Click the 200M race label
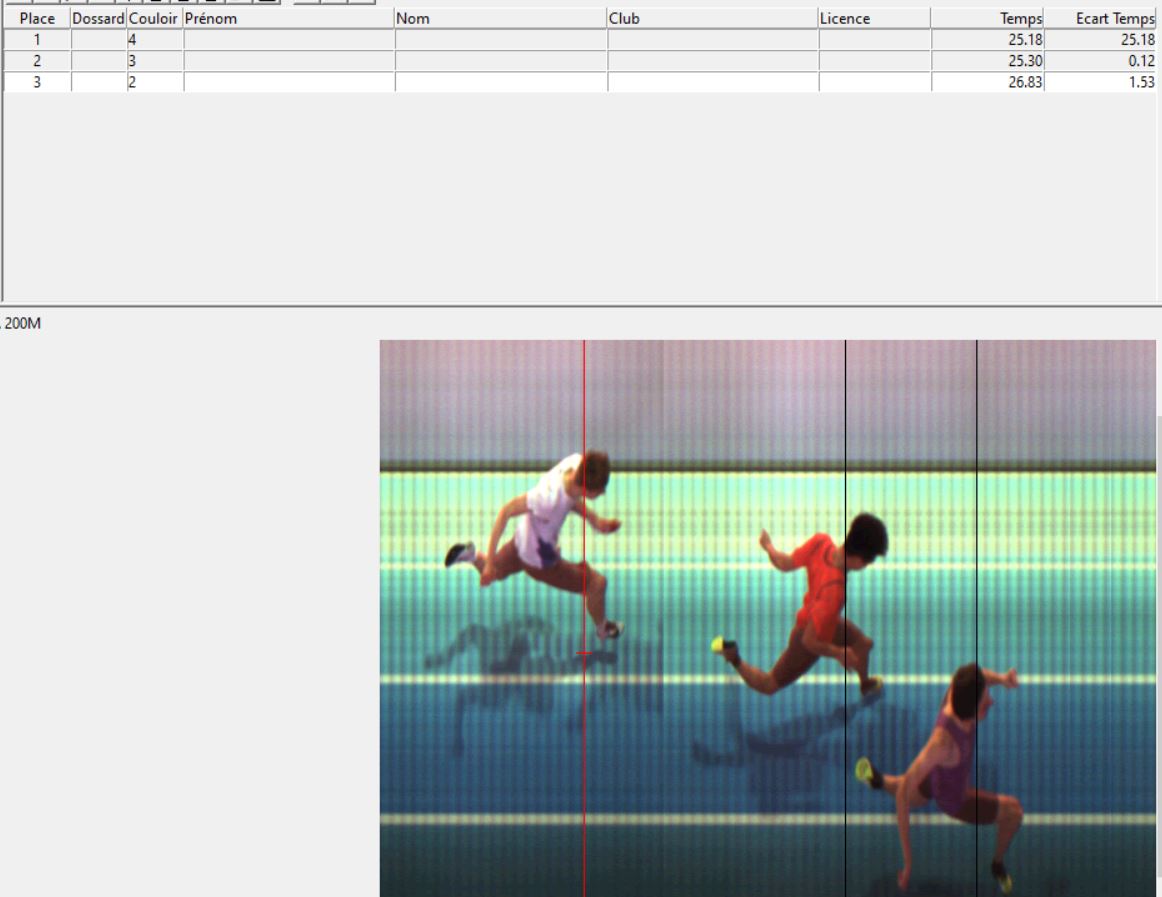1162x897 pixels. tap(22, 323)
